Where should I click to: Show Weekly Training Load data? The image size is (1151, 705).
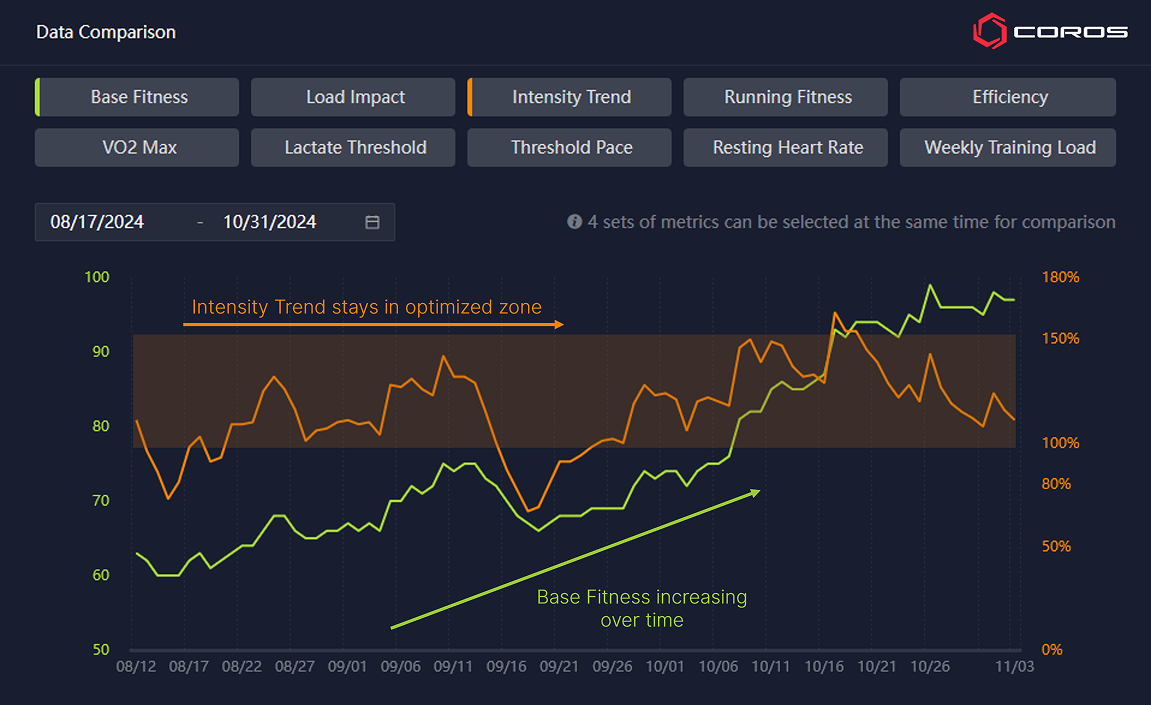coord(1008,147)
